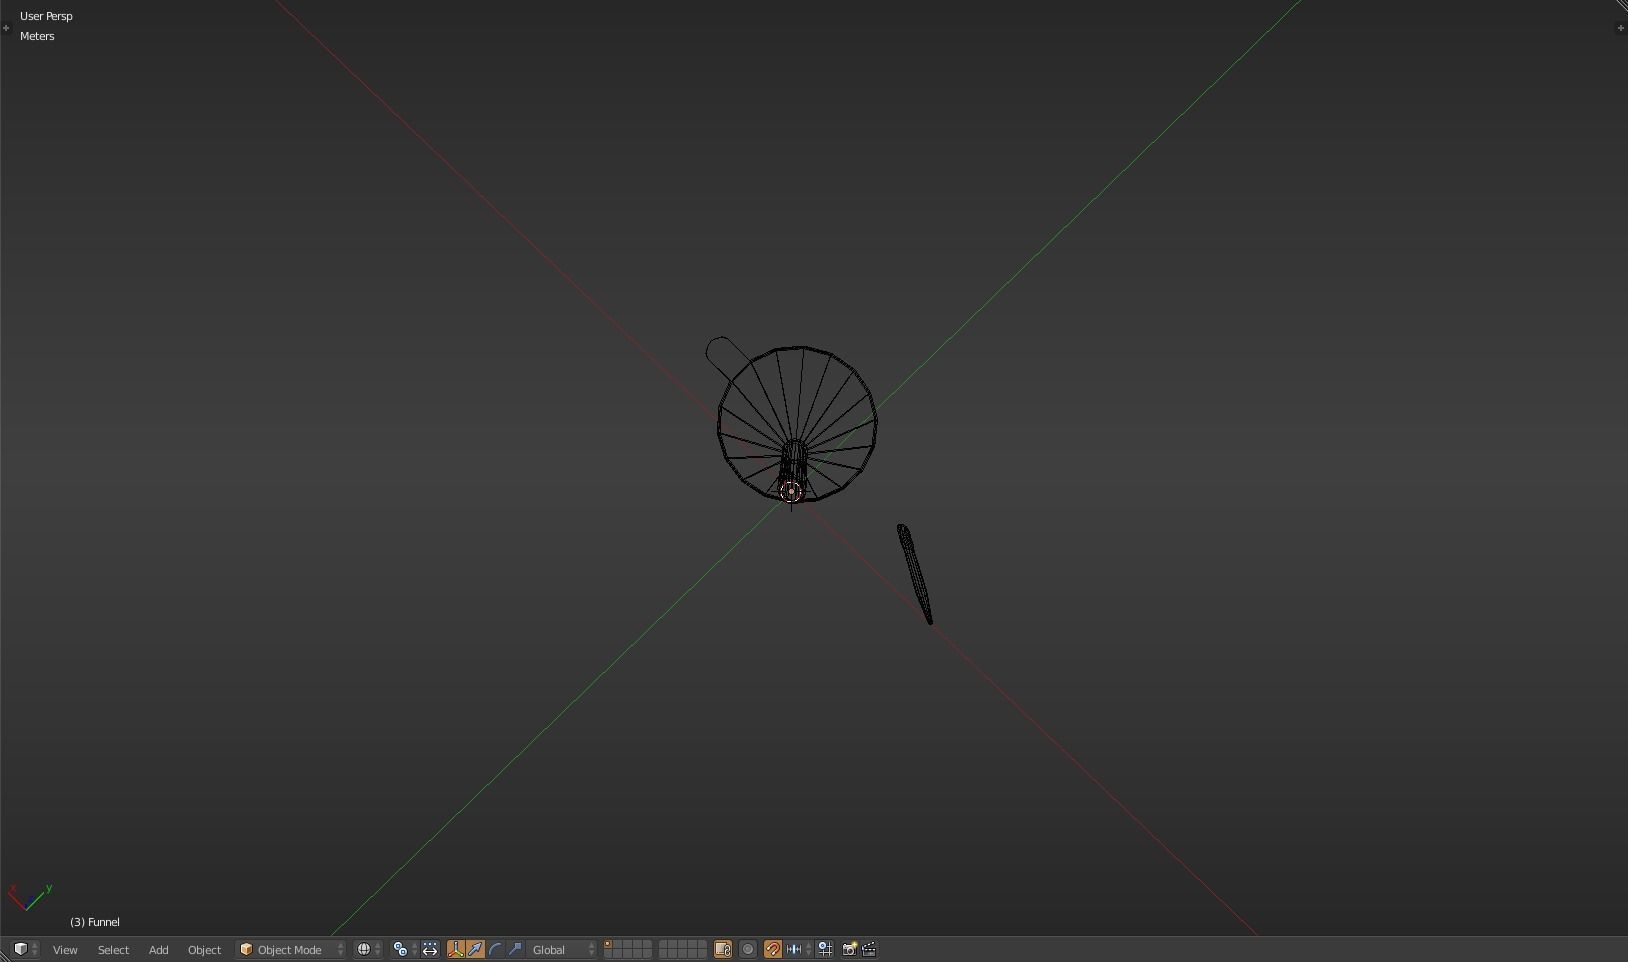Select the first layer button
This screenshot has width=1628, height=962.
point(609,945)
